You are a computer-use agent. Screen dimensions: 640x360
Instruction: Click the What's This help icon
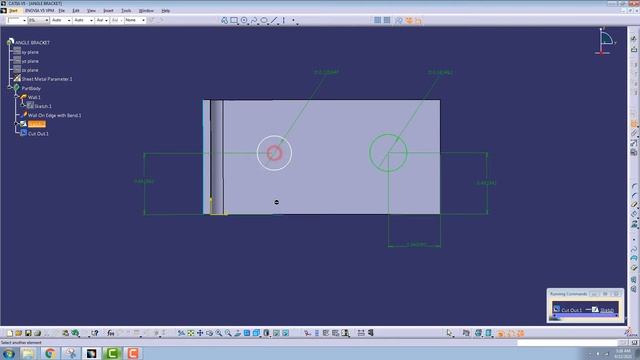coord(94,333)
